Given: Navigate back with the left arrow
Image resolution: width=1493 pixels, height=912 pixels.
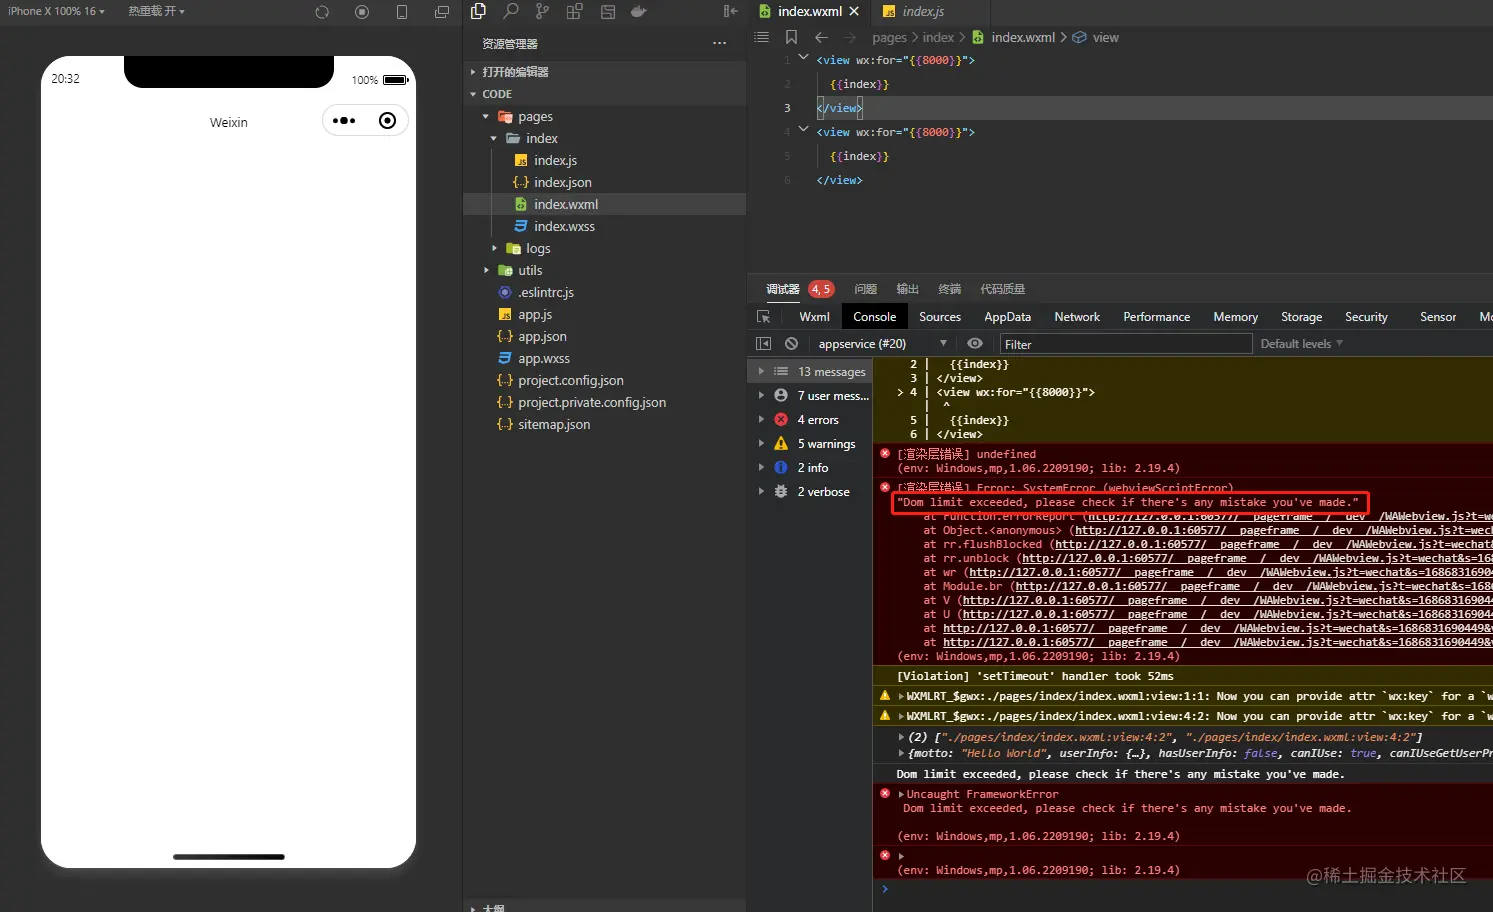Looking at the screenshot, I should (821, 37).
